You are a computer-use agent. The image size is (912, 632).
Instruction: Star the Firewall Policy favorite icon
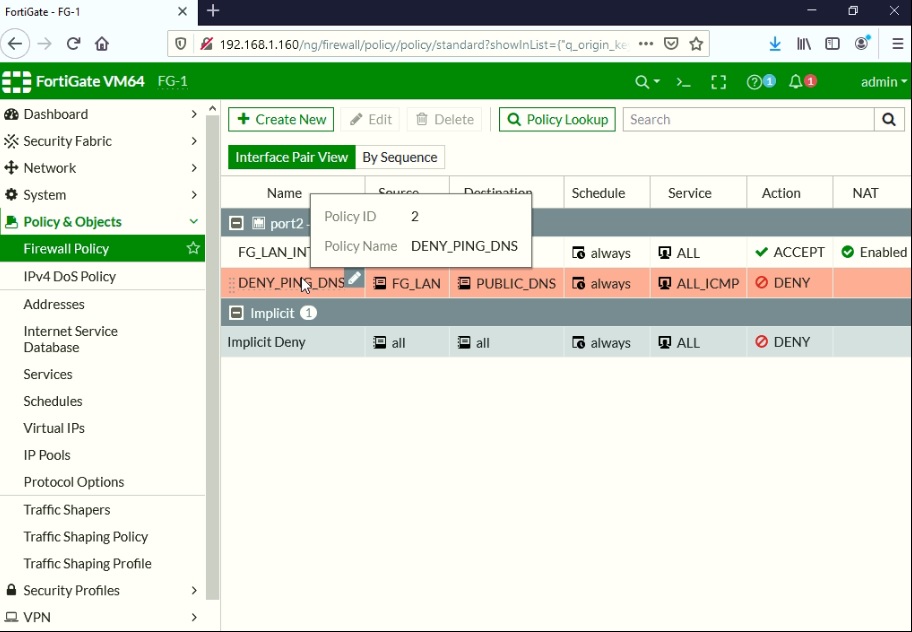click(x=192, y=248)
